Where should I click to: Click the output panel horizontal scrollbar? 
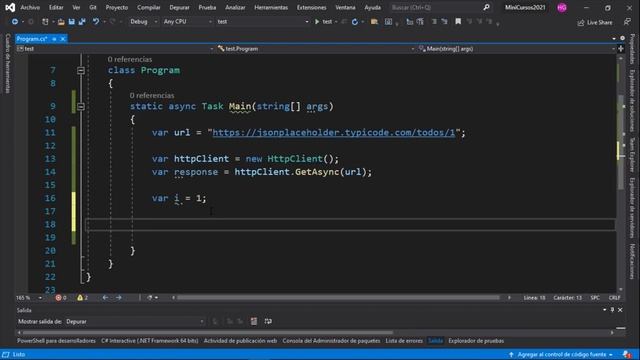click(207, 333)
